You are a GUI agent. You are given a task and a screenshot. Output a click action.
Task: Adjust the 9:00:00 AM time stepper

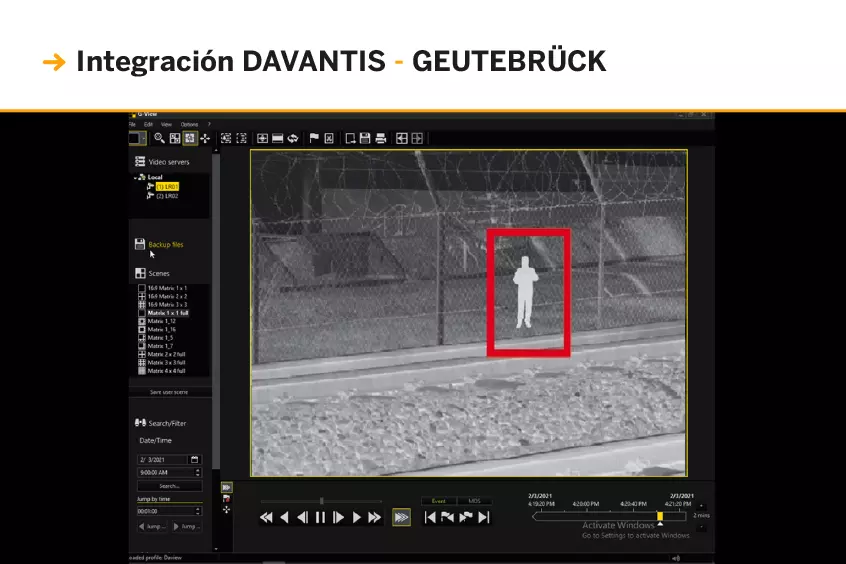[x=197, y=472]
